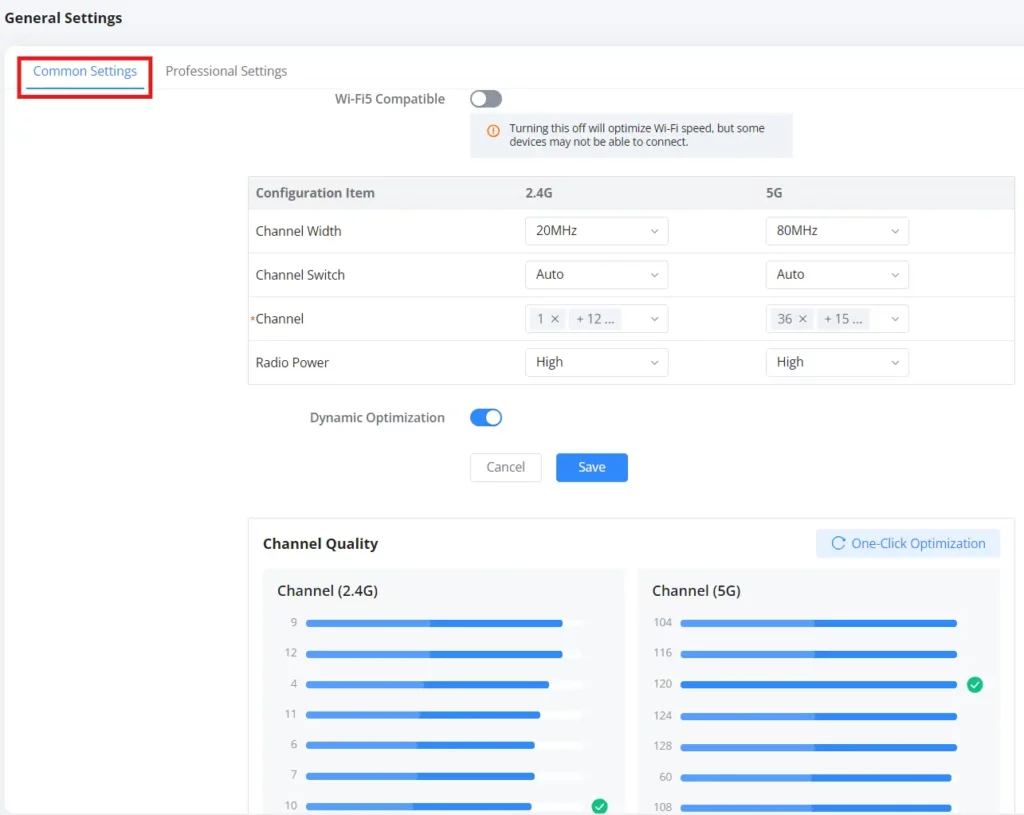This screenshot has height=815, width=1024.
Task: Save the general settings
Action: [x=592, y=468]
